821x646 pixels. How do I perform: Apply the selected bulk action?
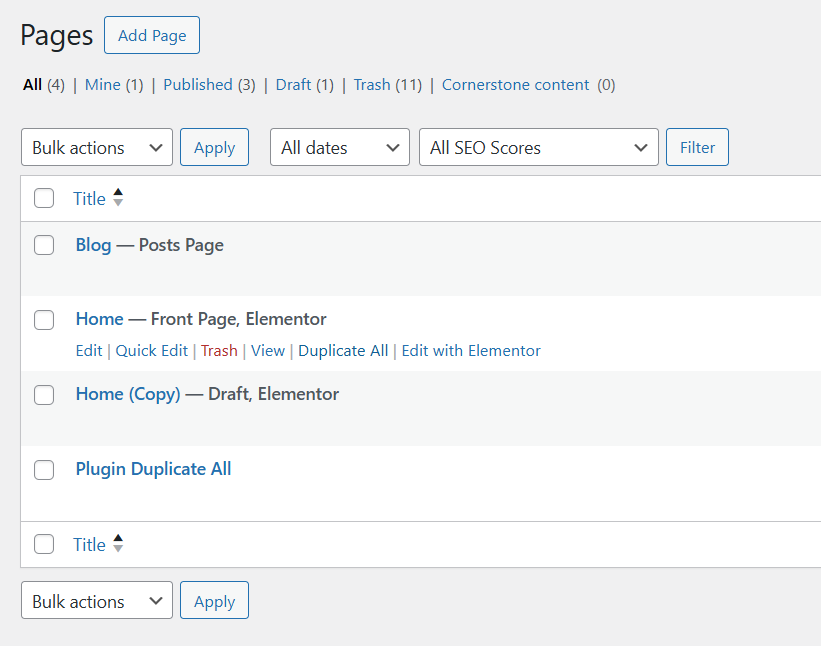click(x=214, y=147)
